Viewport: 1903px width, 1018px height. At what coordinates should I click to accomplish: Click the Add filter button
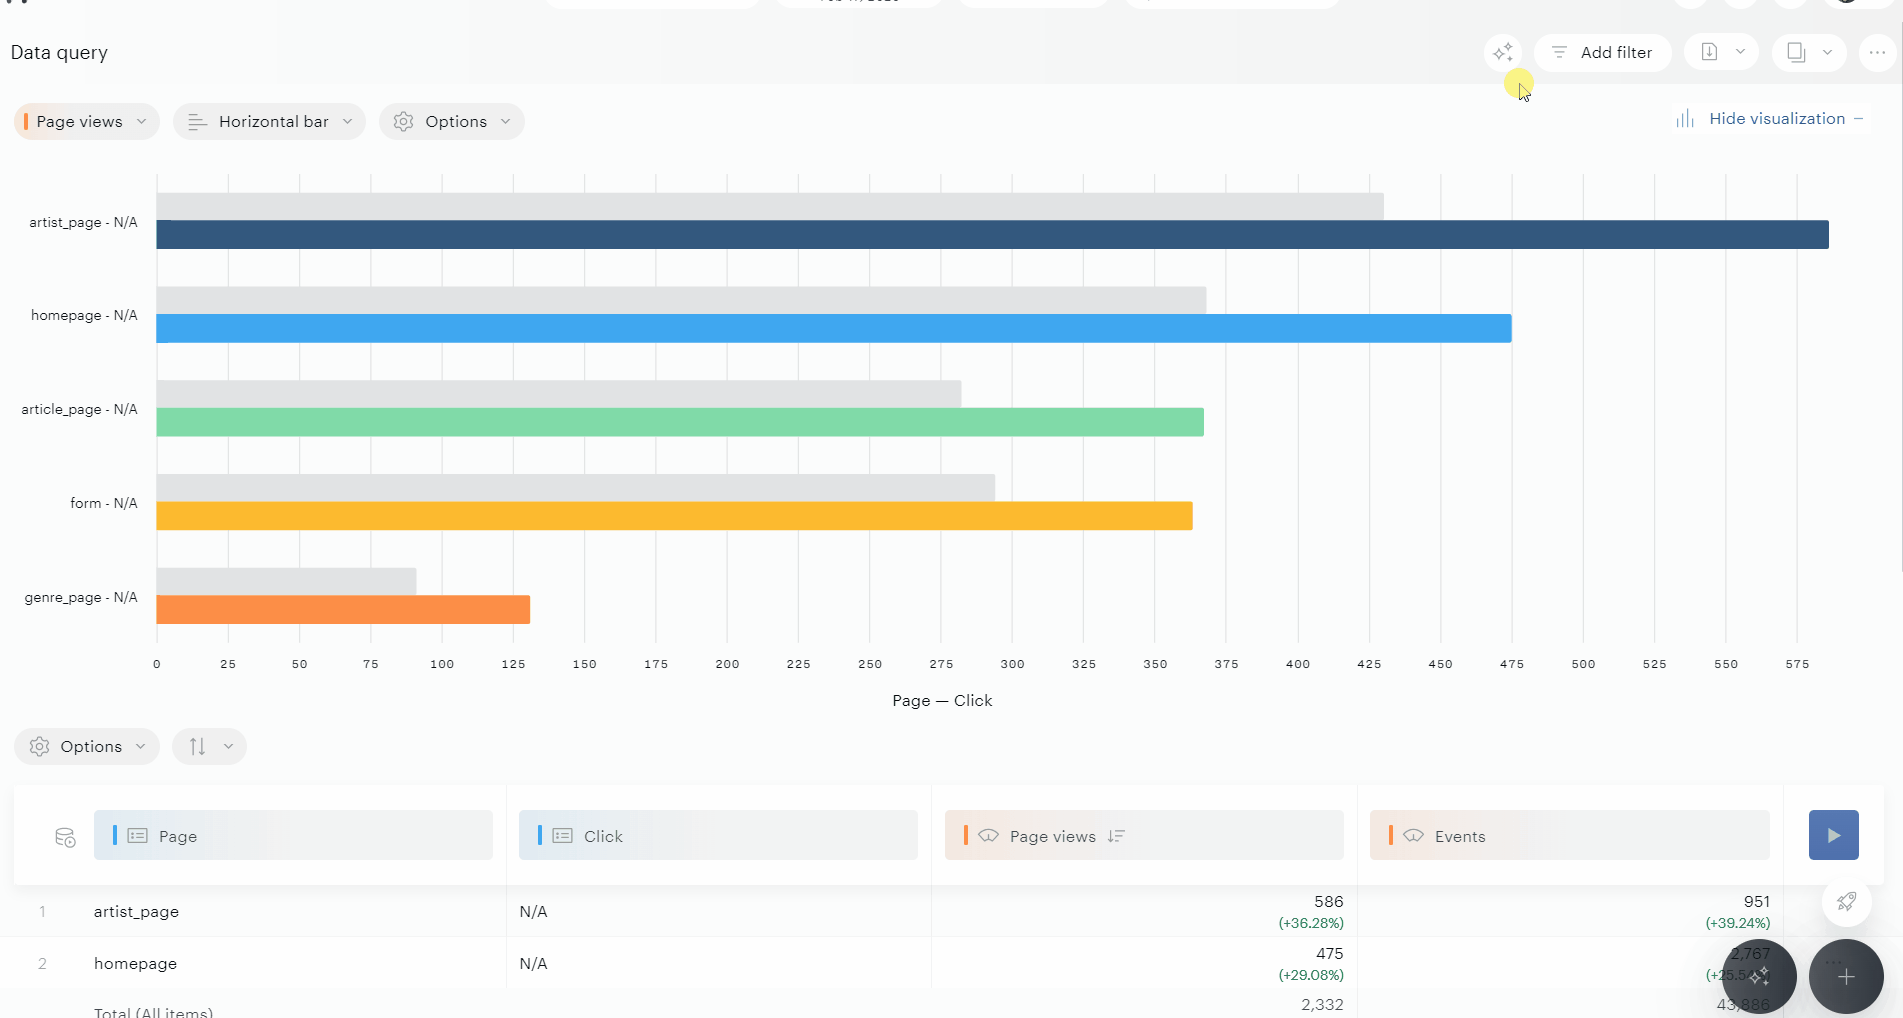pos(1602,52)
